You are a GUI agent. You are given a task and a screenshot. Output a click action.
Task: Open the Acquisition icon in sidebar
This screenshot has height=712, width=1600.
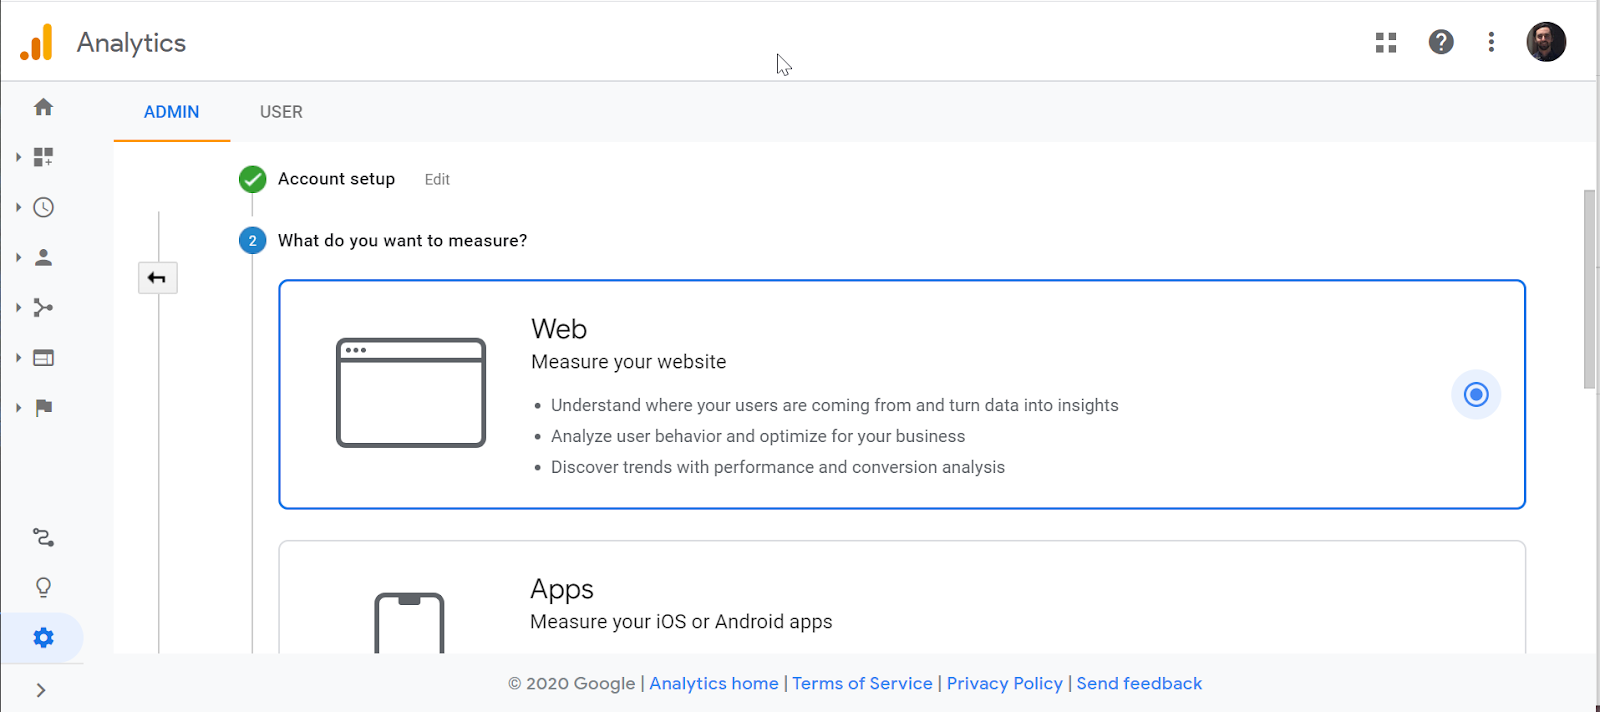coord(43,307)
